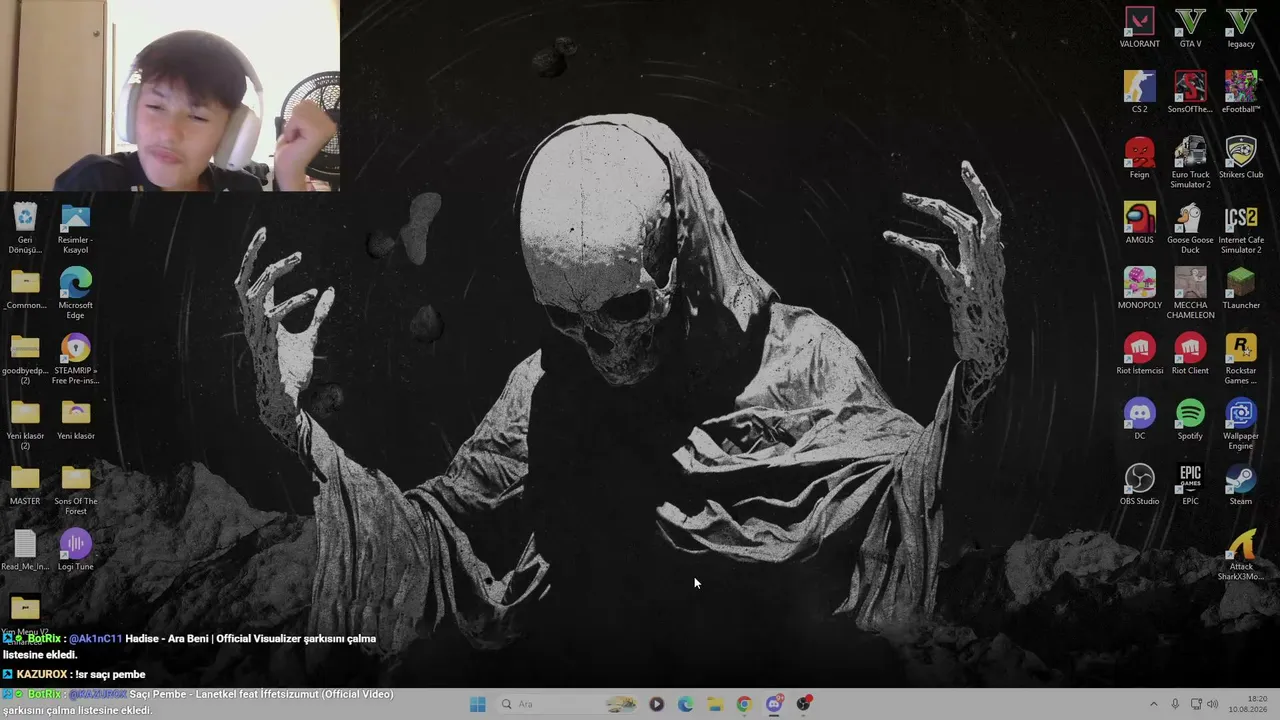The height and width of the screenshot is (720, 1280).
Task: Open the volume control tray icon
Action: click(x=1213, y=704)
